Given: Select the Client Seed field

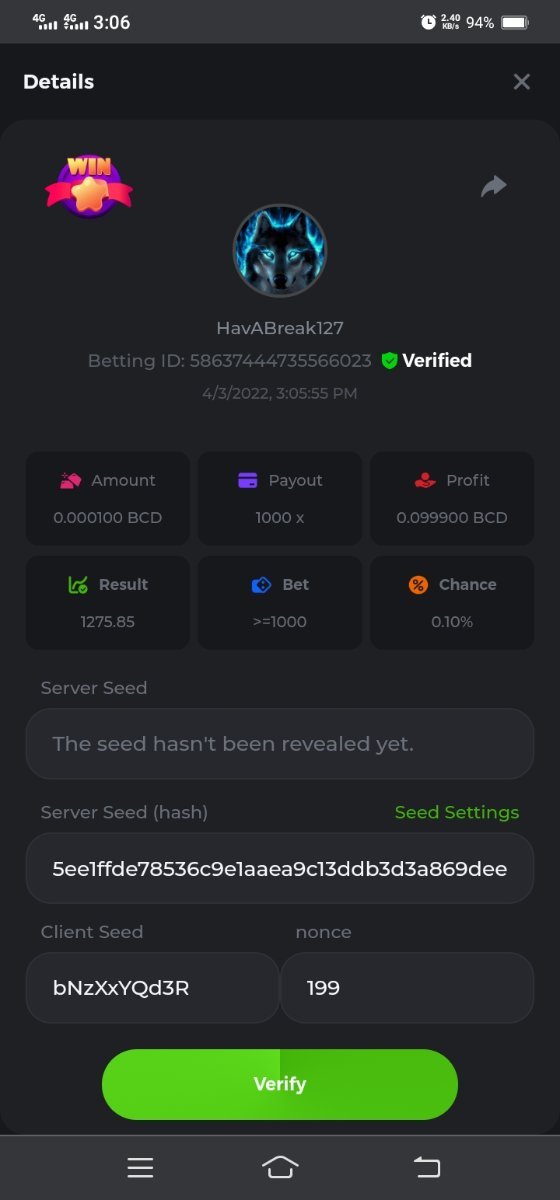Looking at the screenshot, I should pyautogui.click(x=152, y=988).
